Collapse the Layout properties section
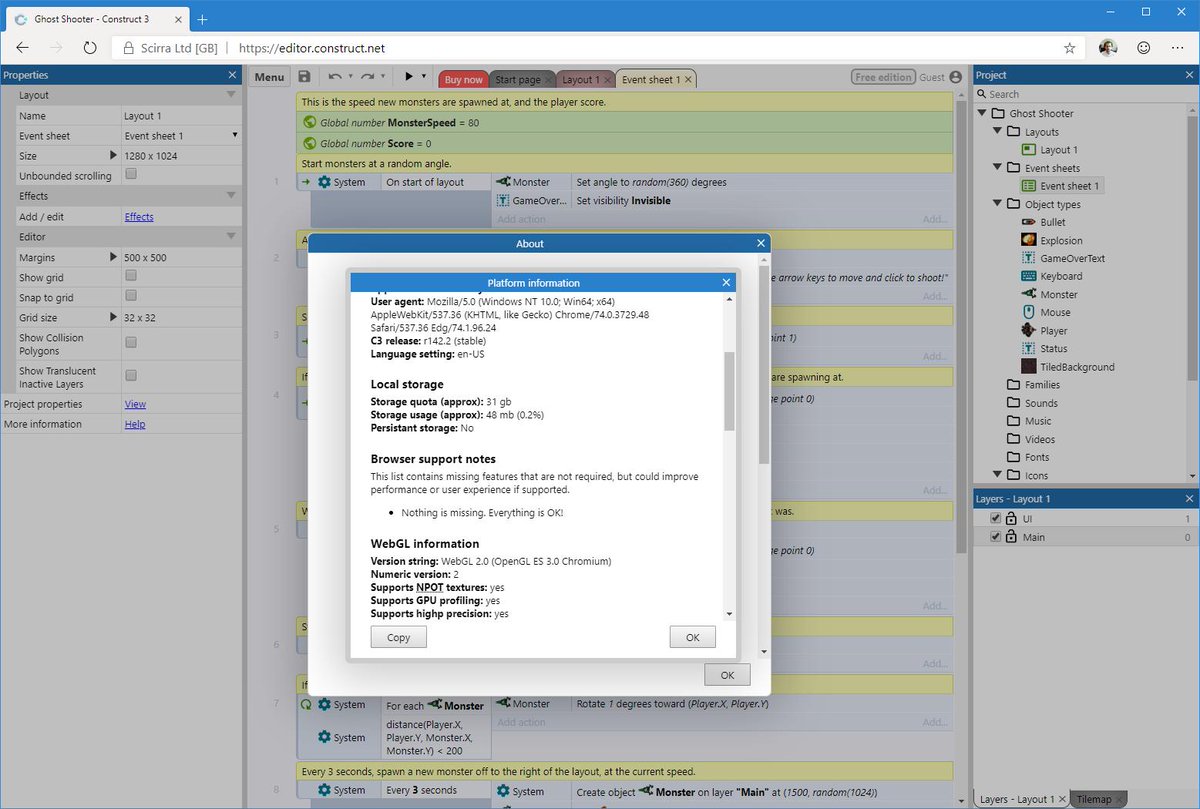This screenshot has width=1200, height=809. [x=231, y=95]
